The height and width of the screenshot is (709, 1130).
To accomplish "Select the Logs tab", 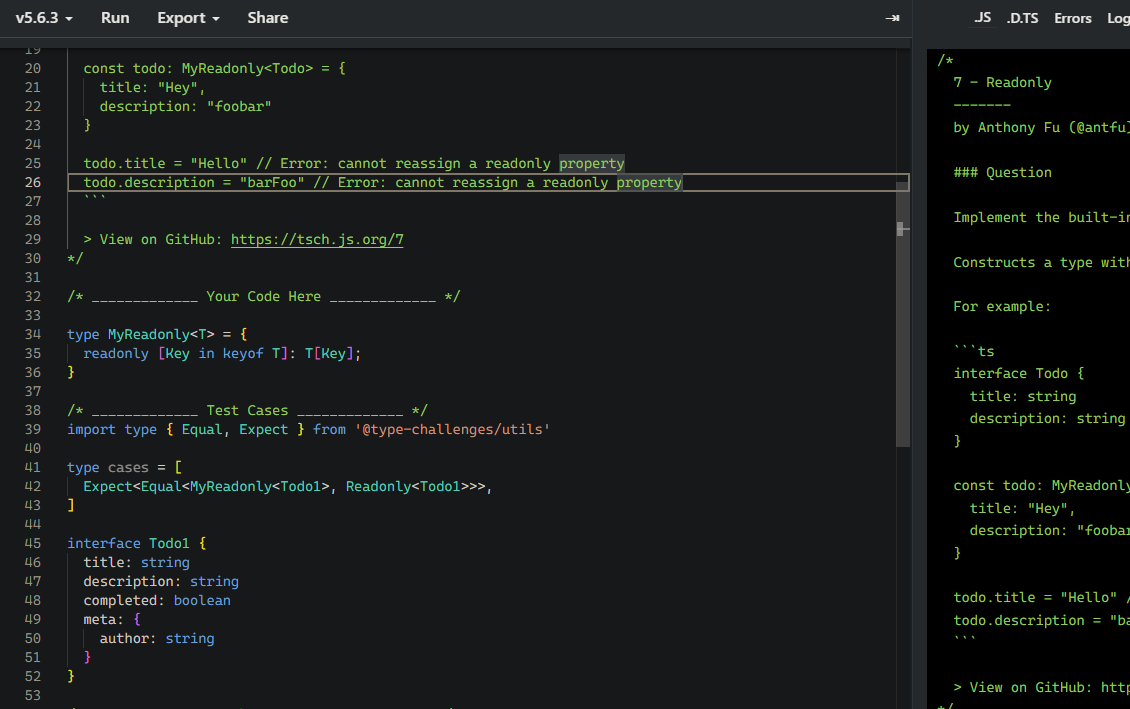I will coord(1118,18).
